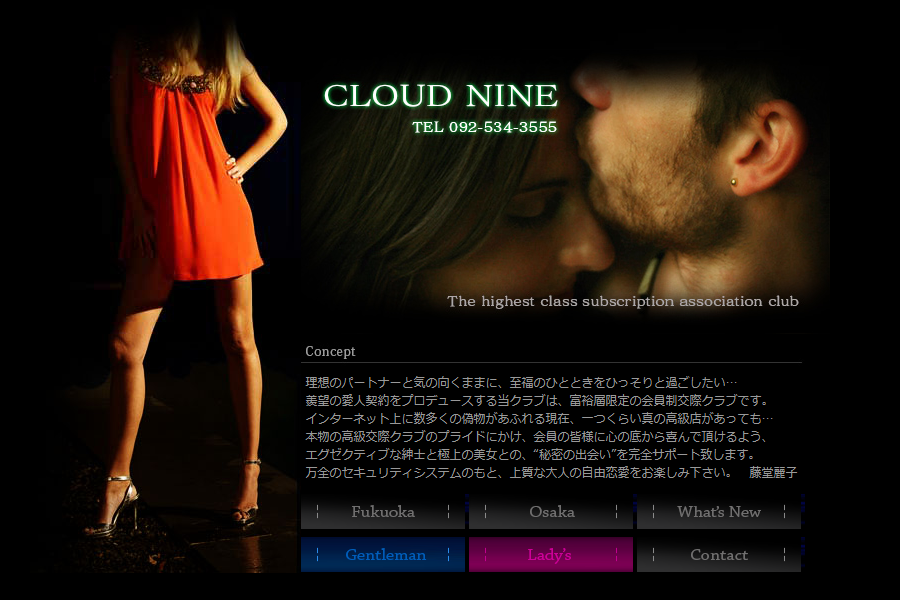
Task: Click the man's gold stud earring
Action: pyautogui.click(x=733, y=182)
